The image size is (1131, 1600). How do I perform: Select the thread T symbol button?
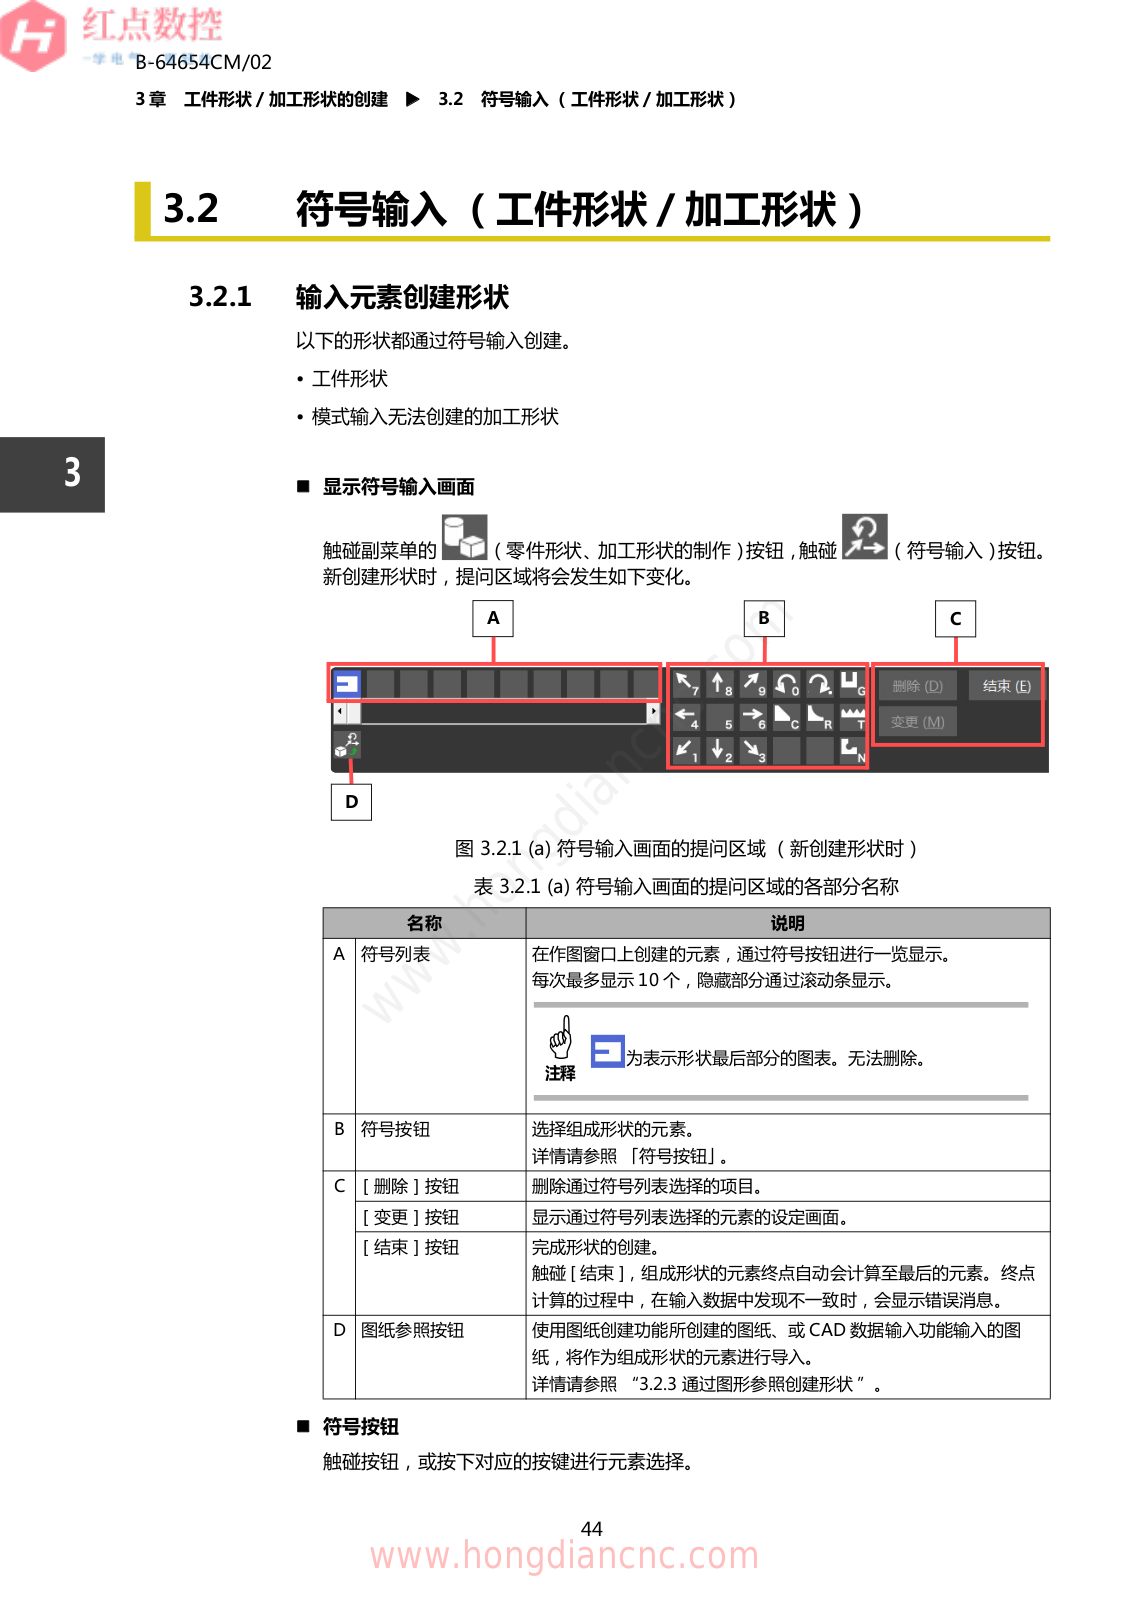(x=852, y=717)
